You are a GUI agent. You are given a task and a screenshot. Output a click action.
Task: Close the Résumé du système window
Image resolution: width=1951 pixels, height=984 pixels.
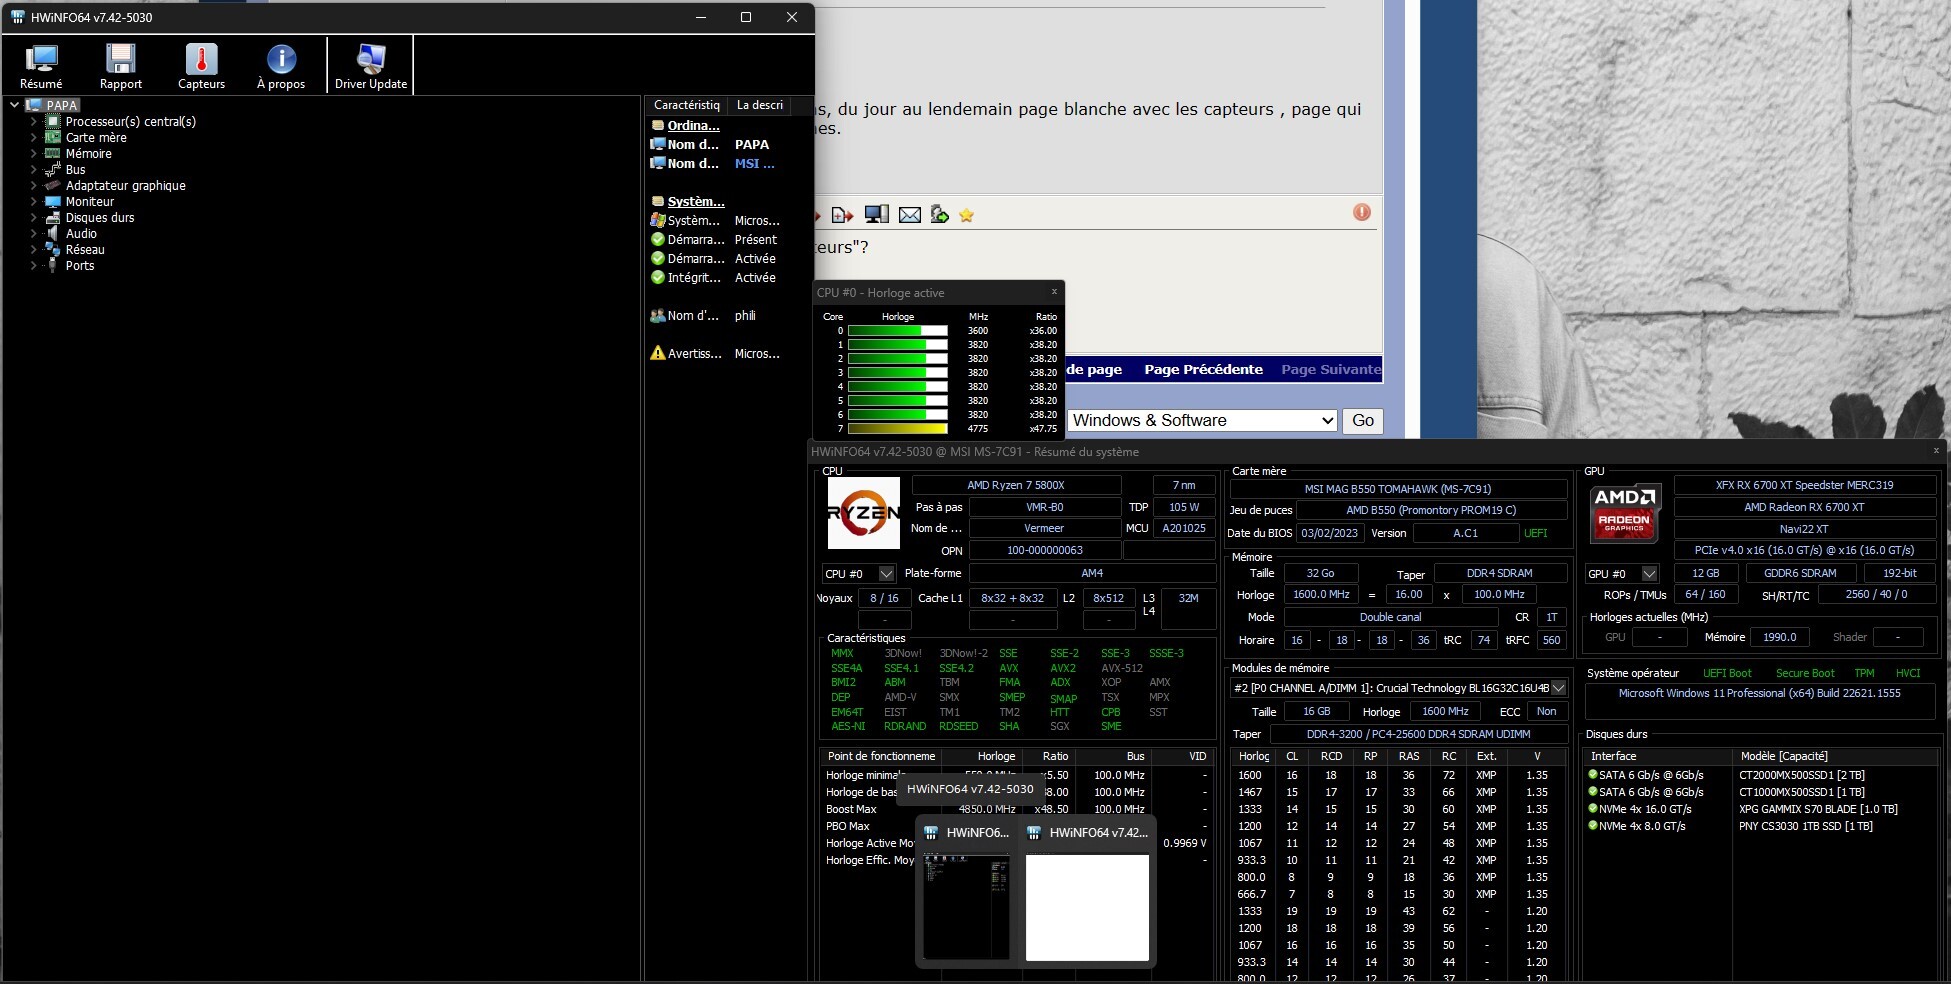tap(1936, 451)
